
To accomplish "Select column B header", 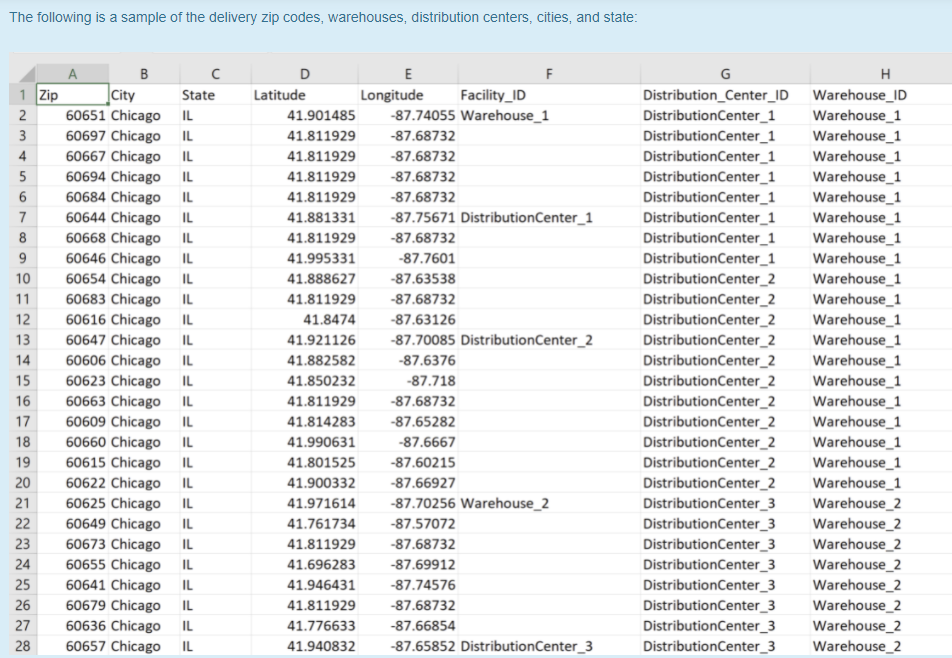I will click(x=144, y=74).
